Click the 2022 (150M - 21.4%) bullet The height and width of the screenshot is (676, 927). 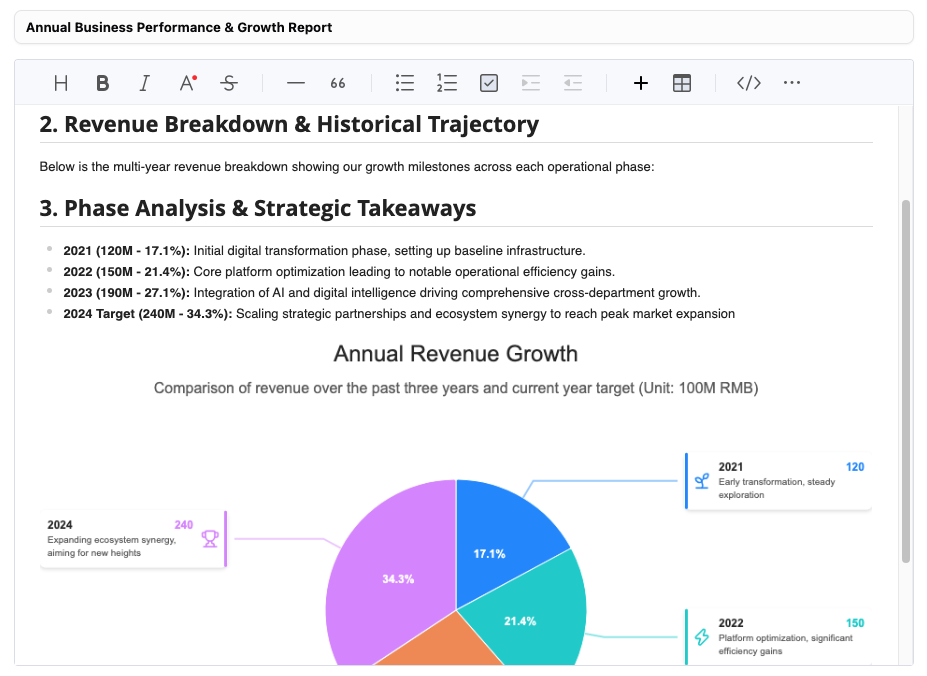[x=339, y=271]
